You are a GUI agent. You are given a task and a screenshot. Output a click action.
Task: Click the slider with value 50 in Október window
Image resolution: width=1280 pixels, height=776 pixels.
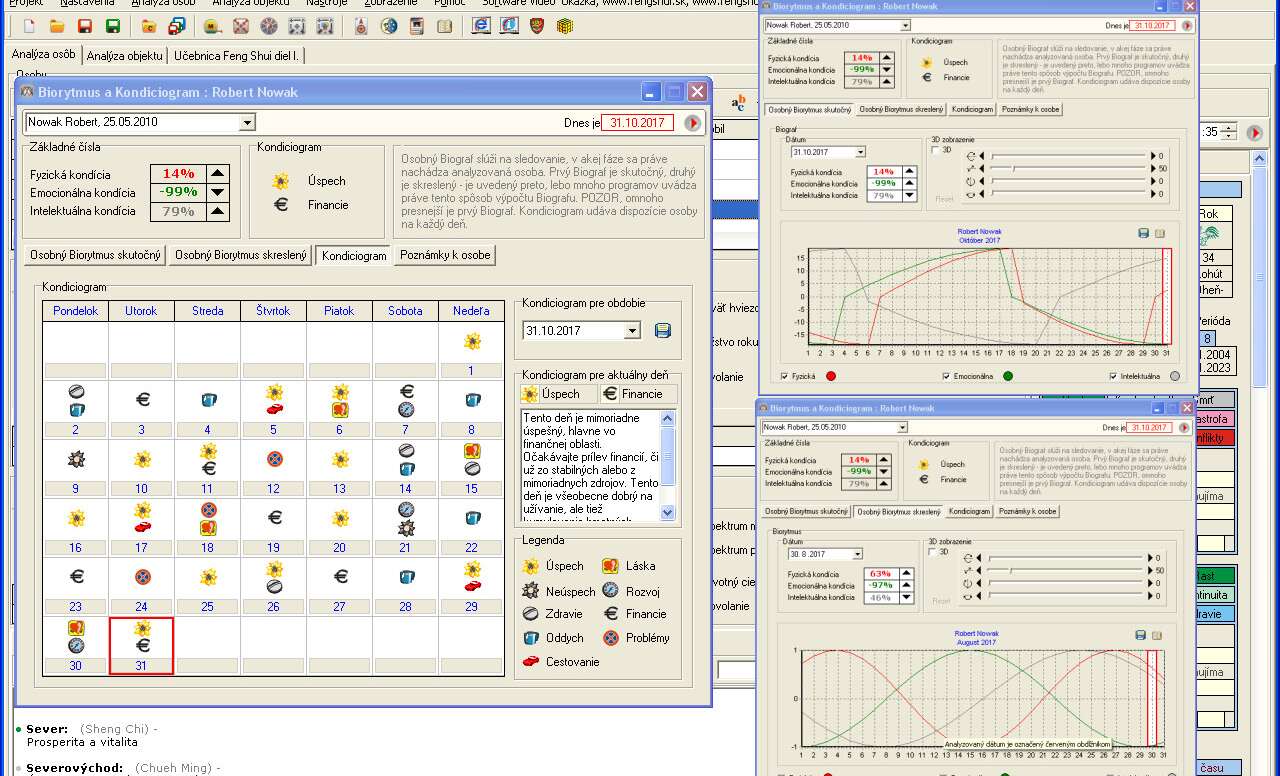[1068, 168]
